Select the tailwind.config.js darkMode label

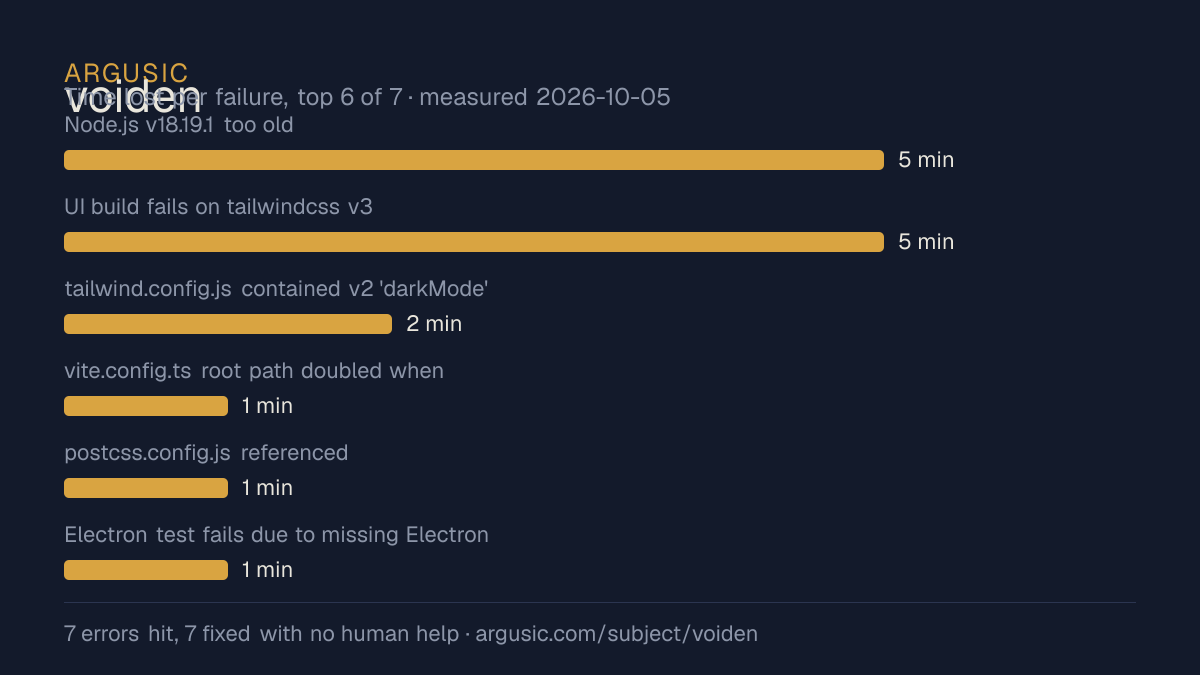276,289
